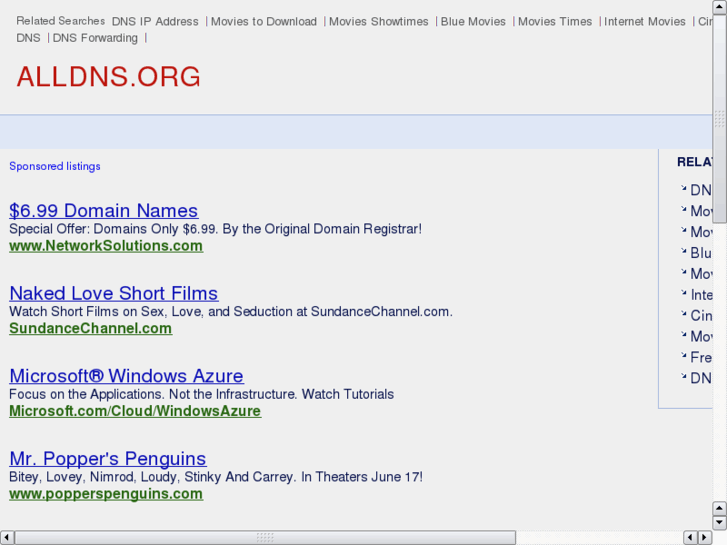The image size is (727, 545).
Task: Click the horizontal scrollbar right arrow at far right
Action: [705, 537]
